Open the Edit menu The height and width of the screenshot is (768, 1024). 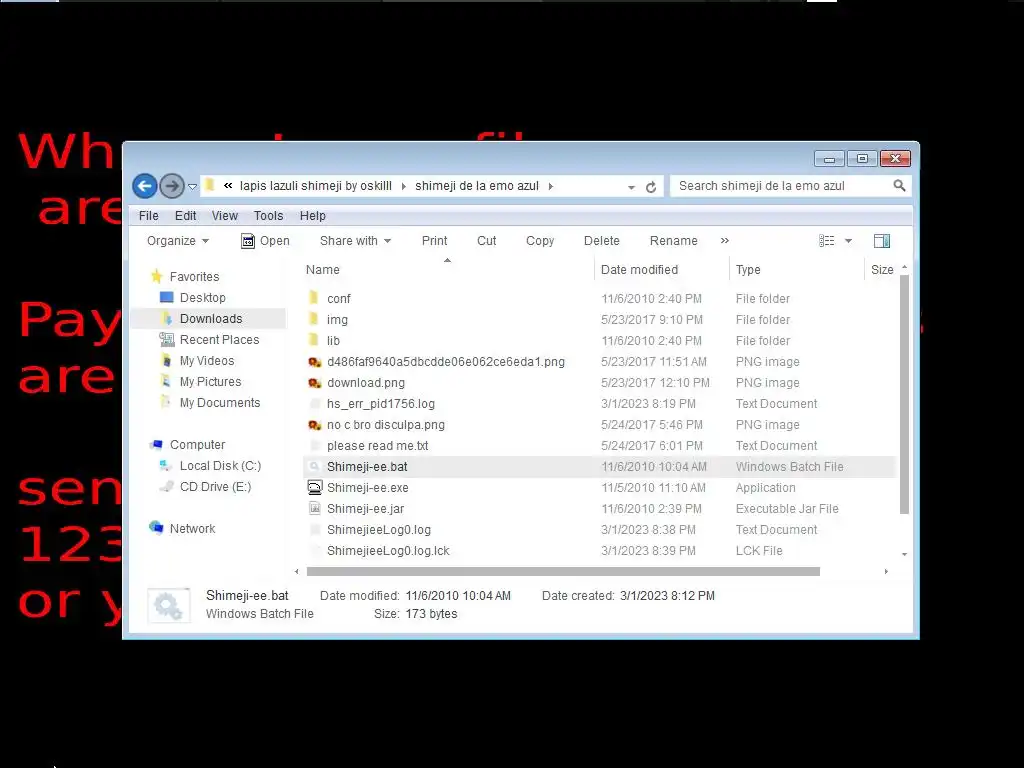[185, 216]
